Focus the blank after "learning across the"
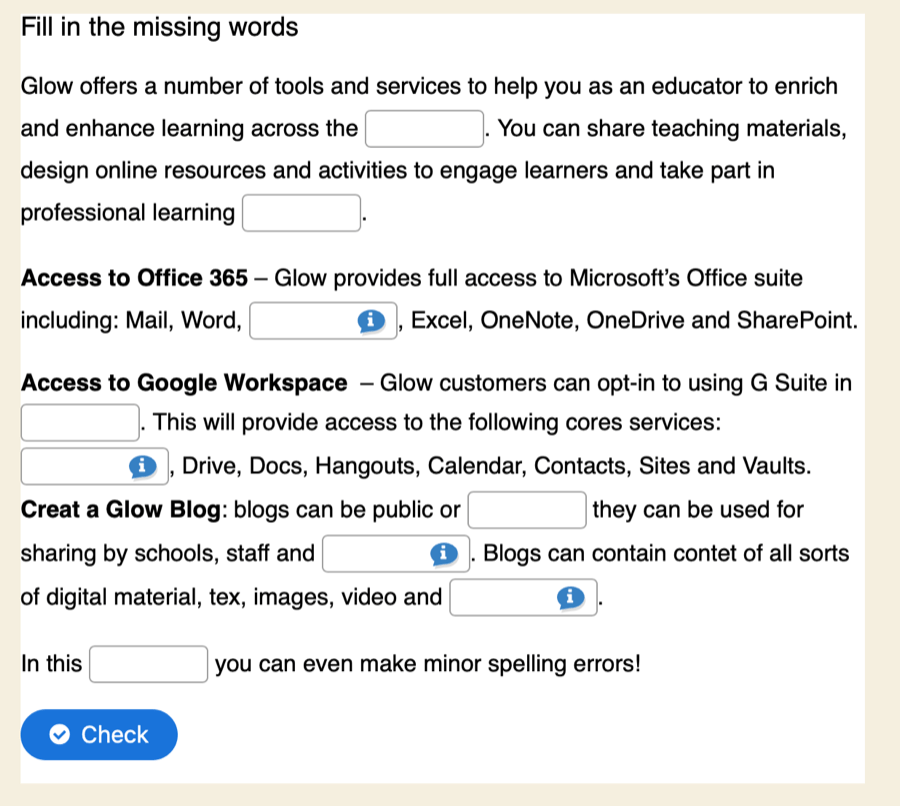This screenshot has width=900, height=806. tap(426, 129)
